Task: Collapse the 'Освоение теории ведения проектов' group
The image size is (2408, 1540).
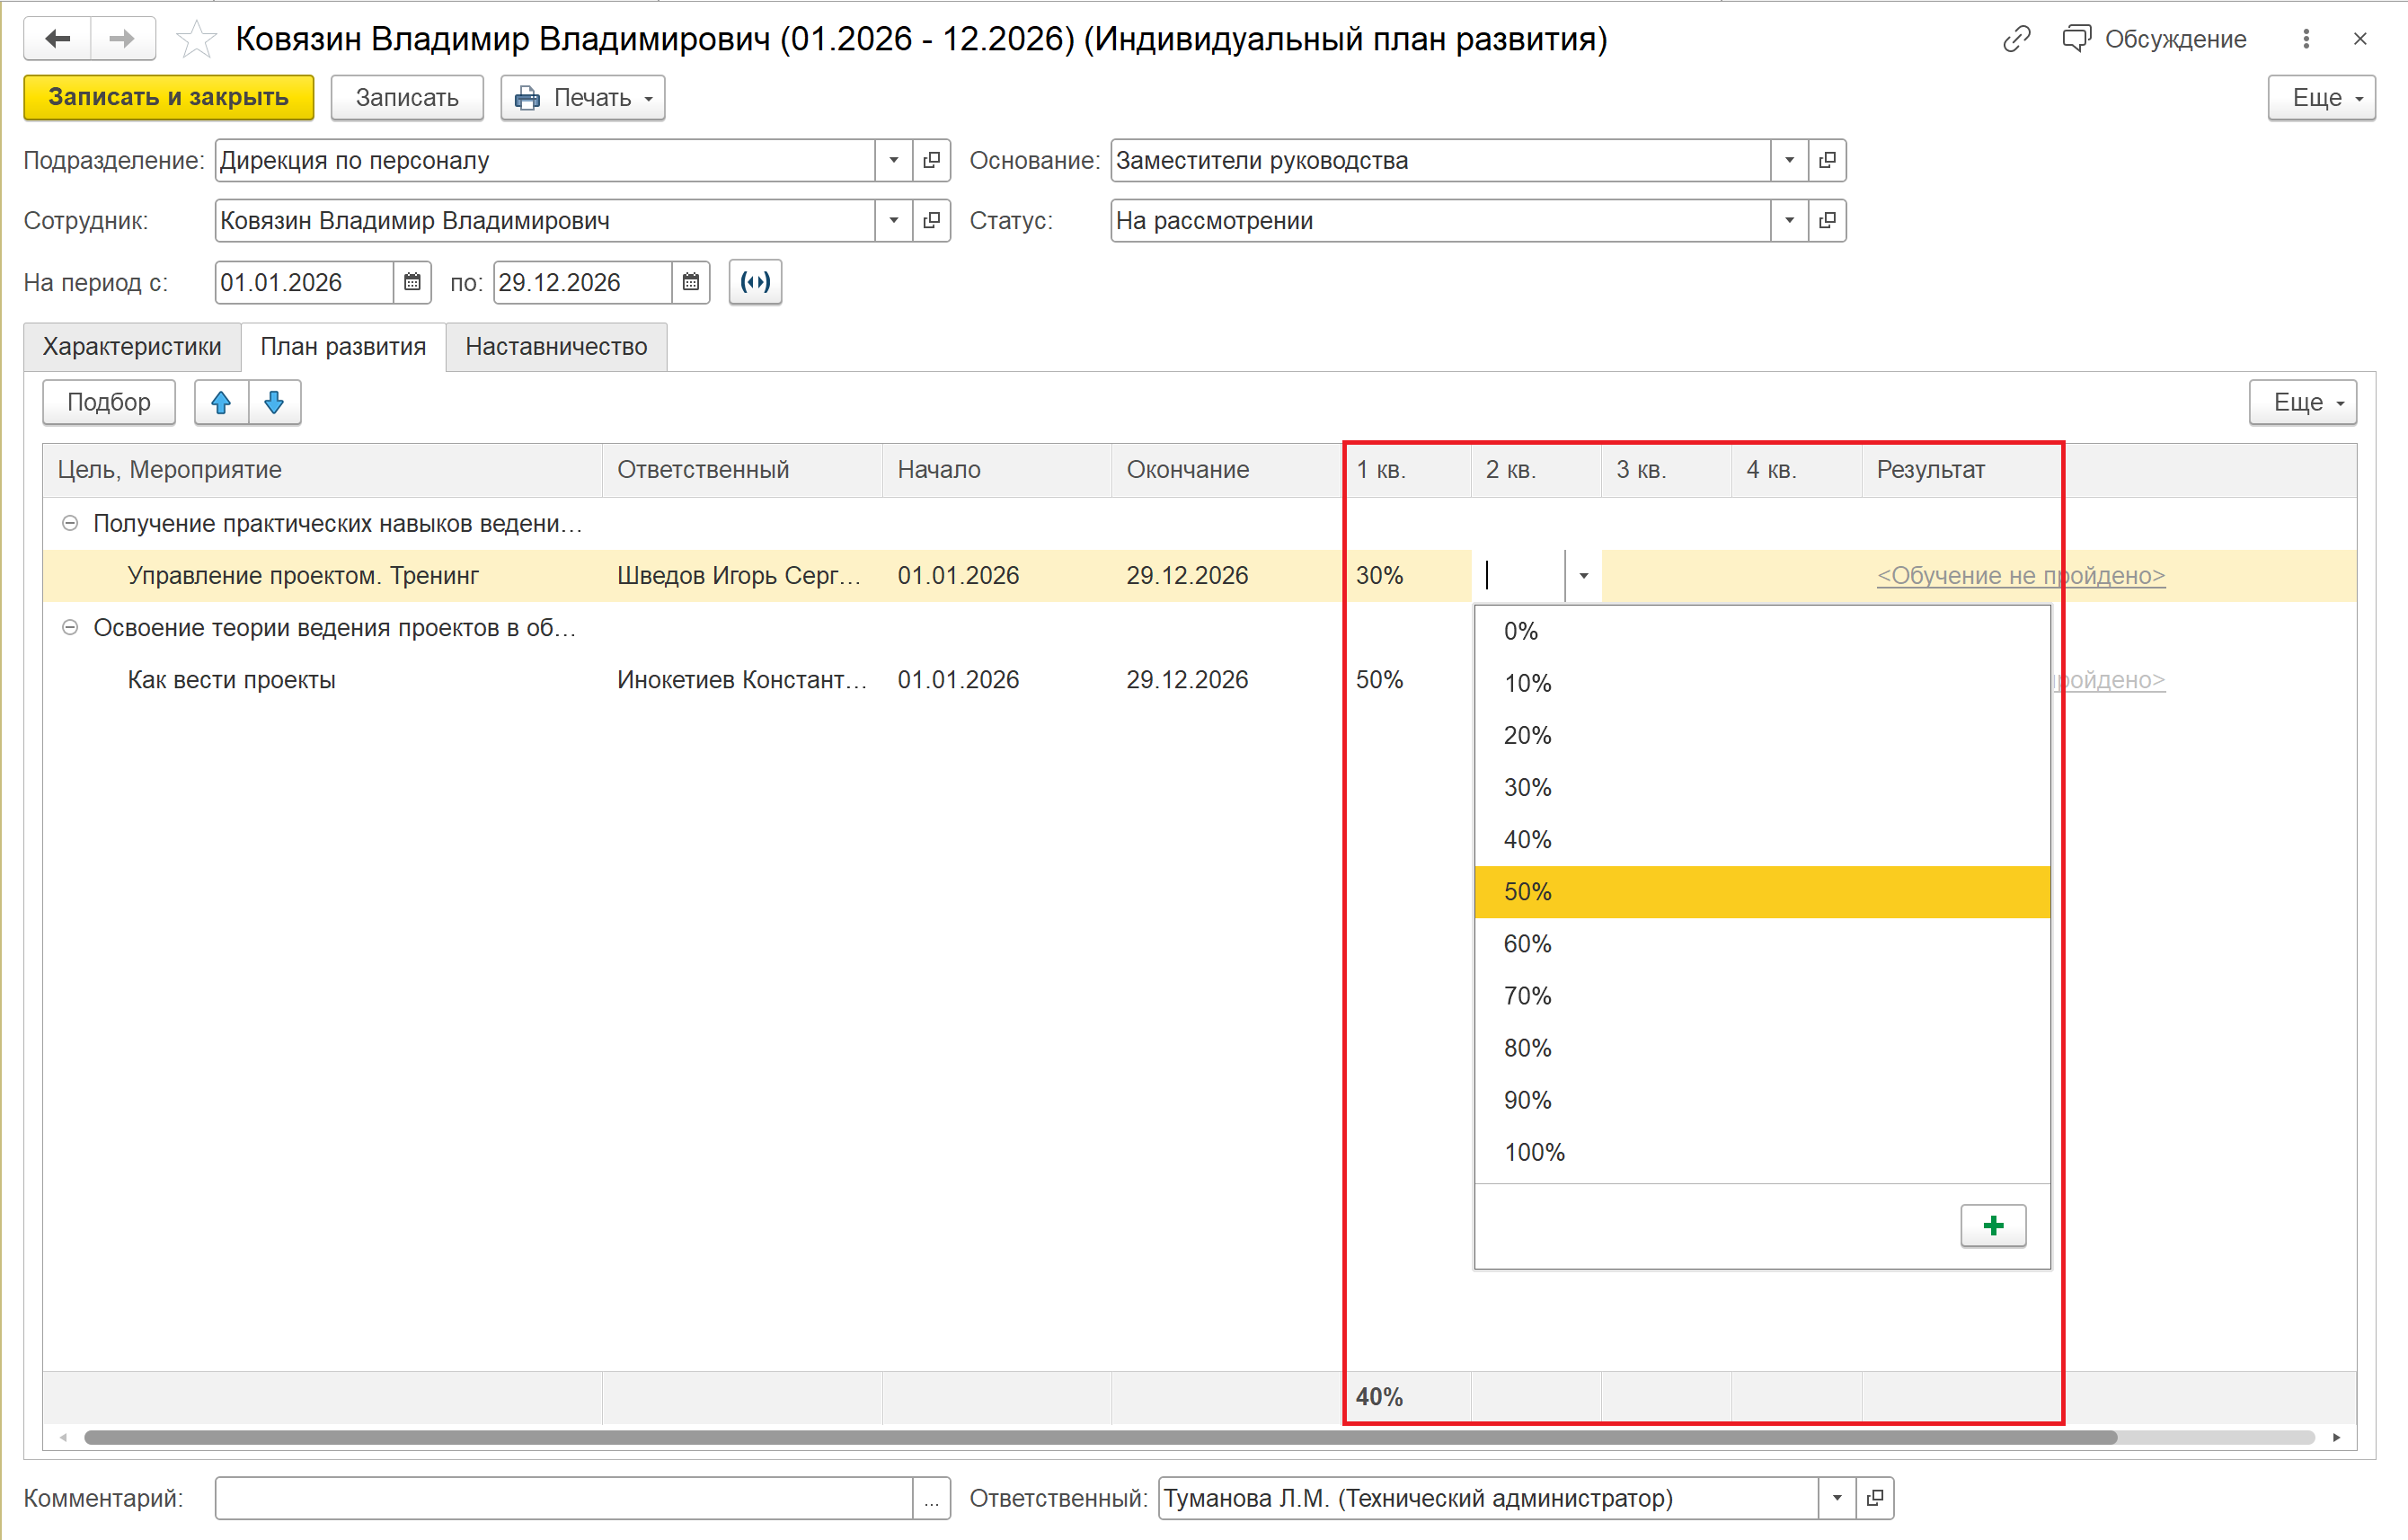Action: tap(70, 627)
